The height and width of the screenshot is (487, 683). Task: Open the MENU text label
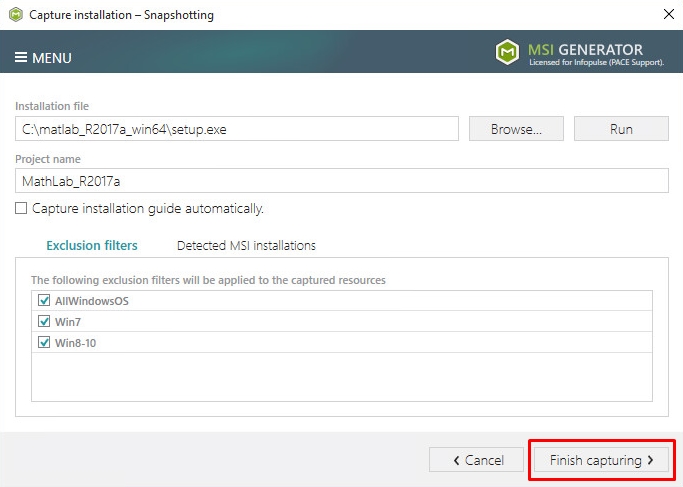click(x=52, y=58)
